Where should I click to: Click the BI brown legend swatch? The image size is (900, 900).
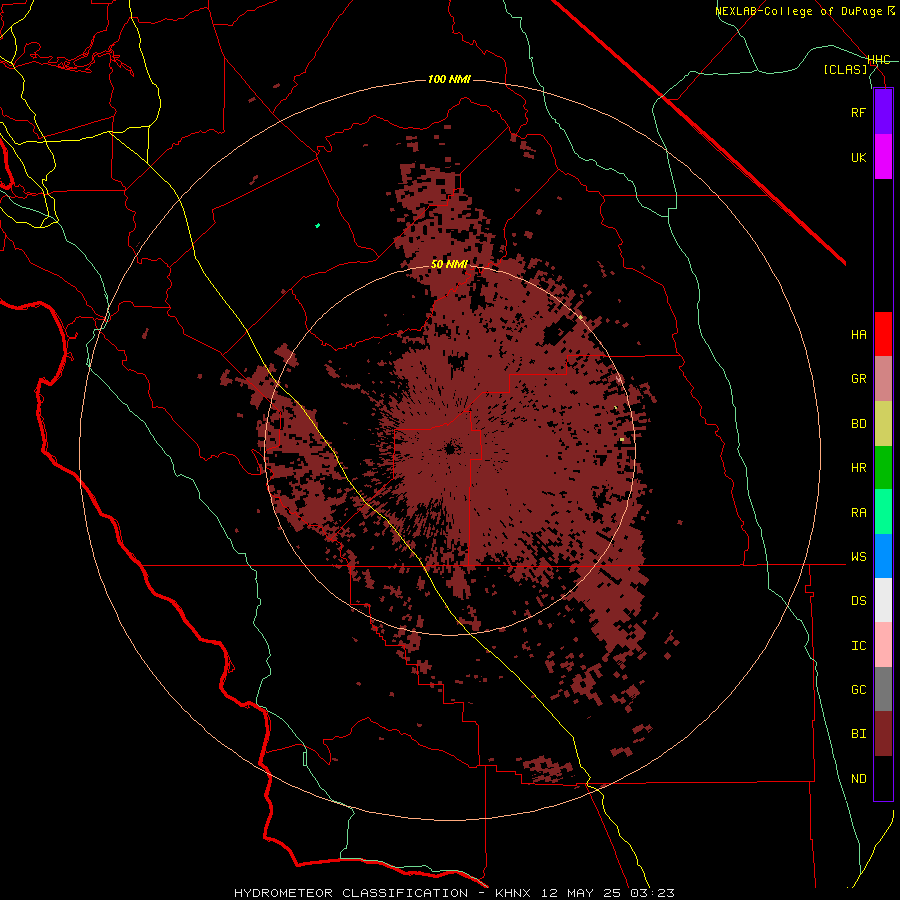(883, 734)
